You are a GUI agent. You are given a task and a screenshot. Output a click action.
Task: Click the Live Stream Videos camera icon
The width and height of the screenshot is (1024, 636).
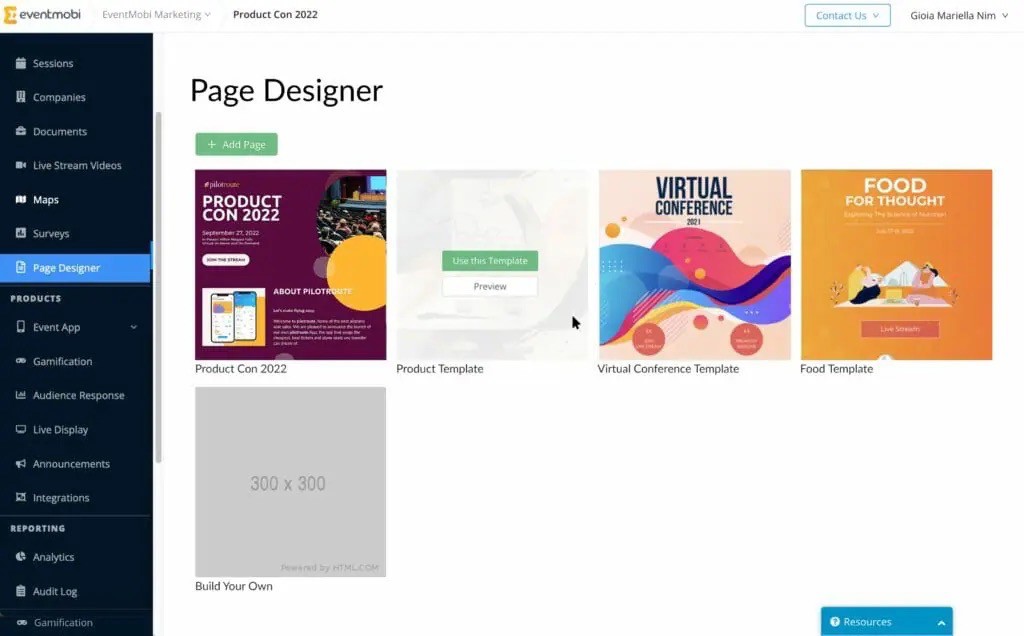21,165
